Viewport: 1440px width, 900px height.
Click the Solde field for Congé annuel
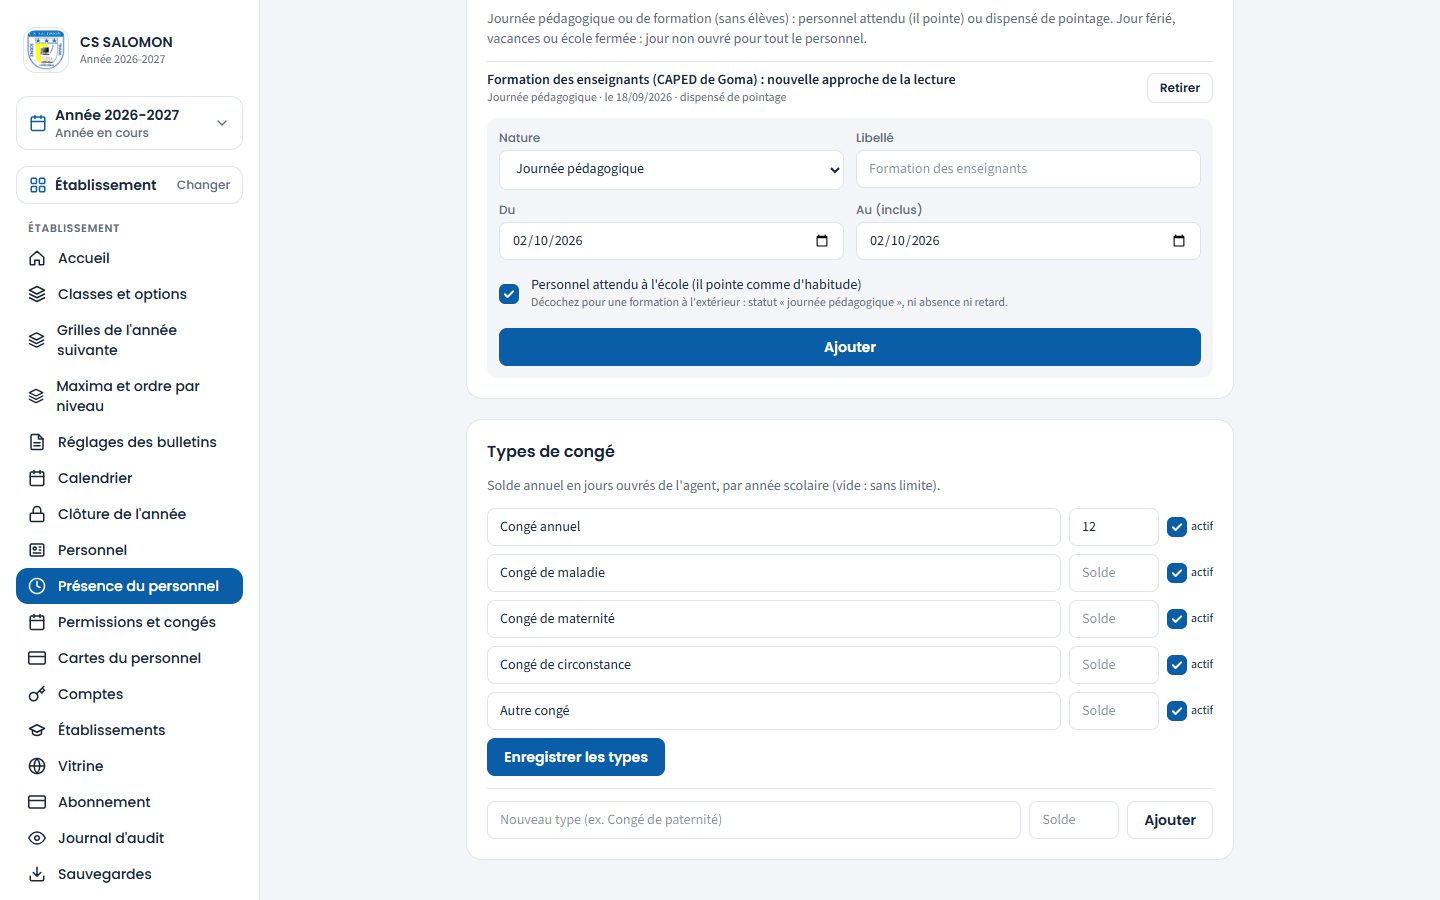pyautogui.click(x=1114, y=527)
